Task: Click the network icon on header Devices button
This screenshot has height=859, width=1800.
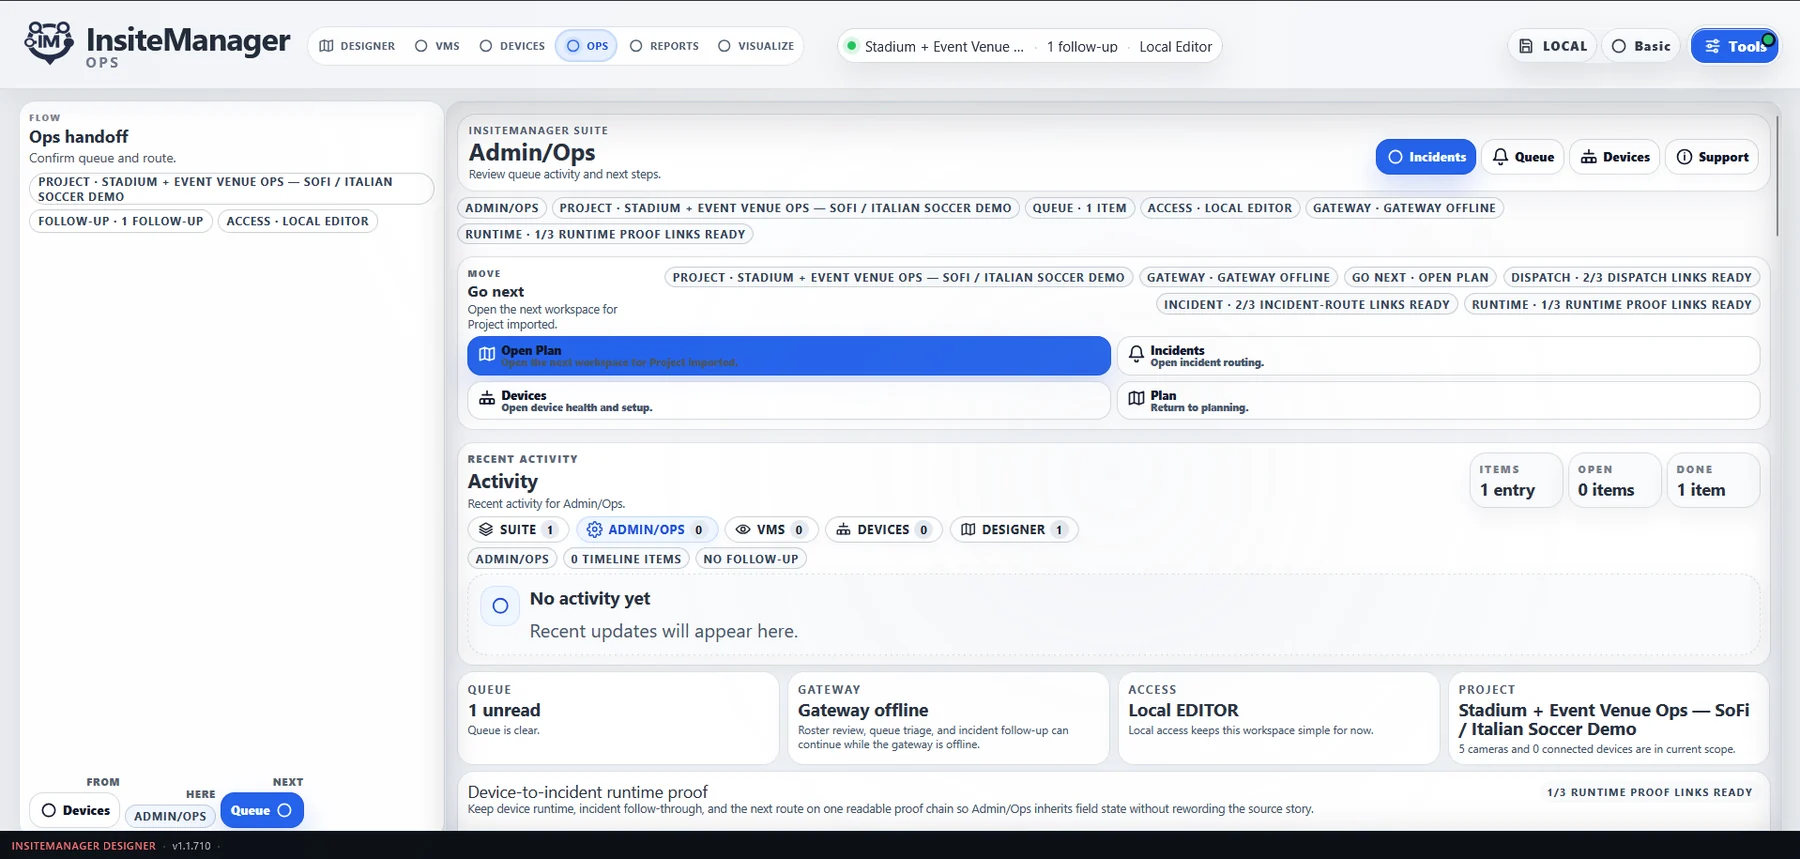Action: (1588, 157)
